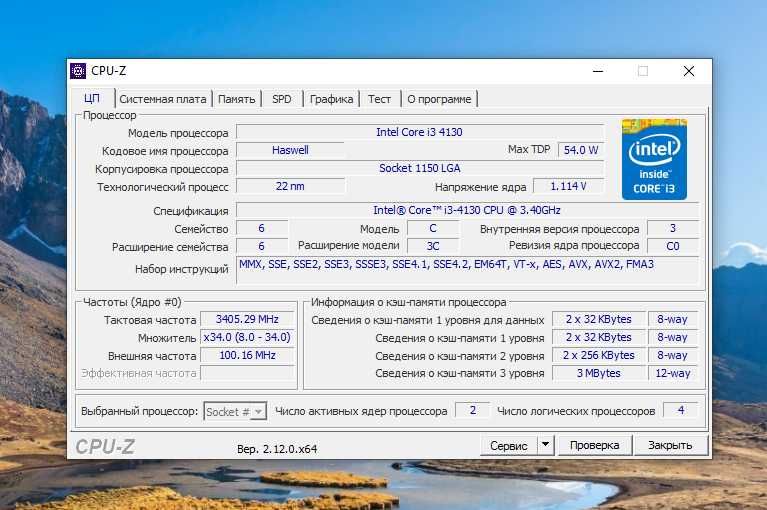Select the 22 nm technology value
Screen dimensions: 767x510
290,186
